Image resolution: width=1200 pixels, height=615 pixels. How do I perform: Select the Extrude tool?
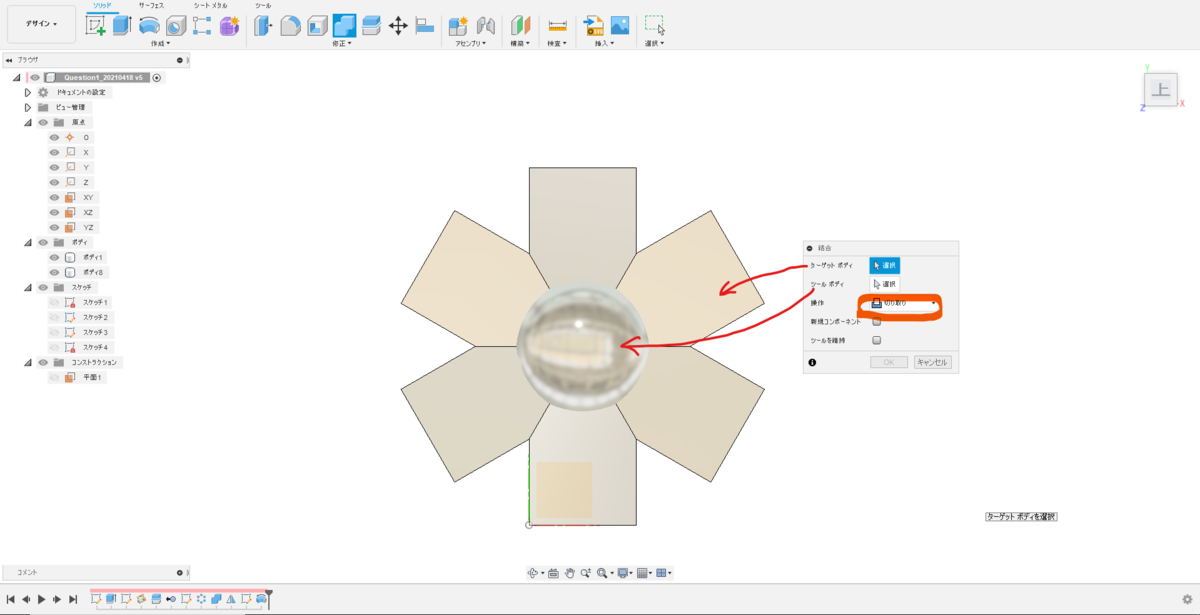(x=122, y=26)
